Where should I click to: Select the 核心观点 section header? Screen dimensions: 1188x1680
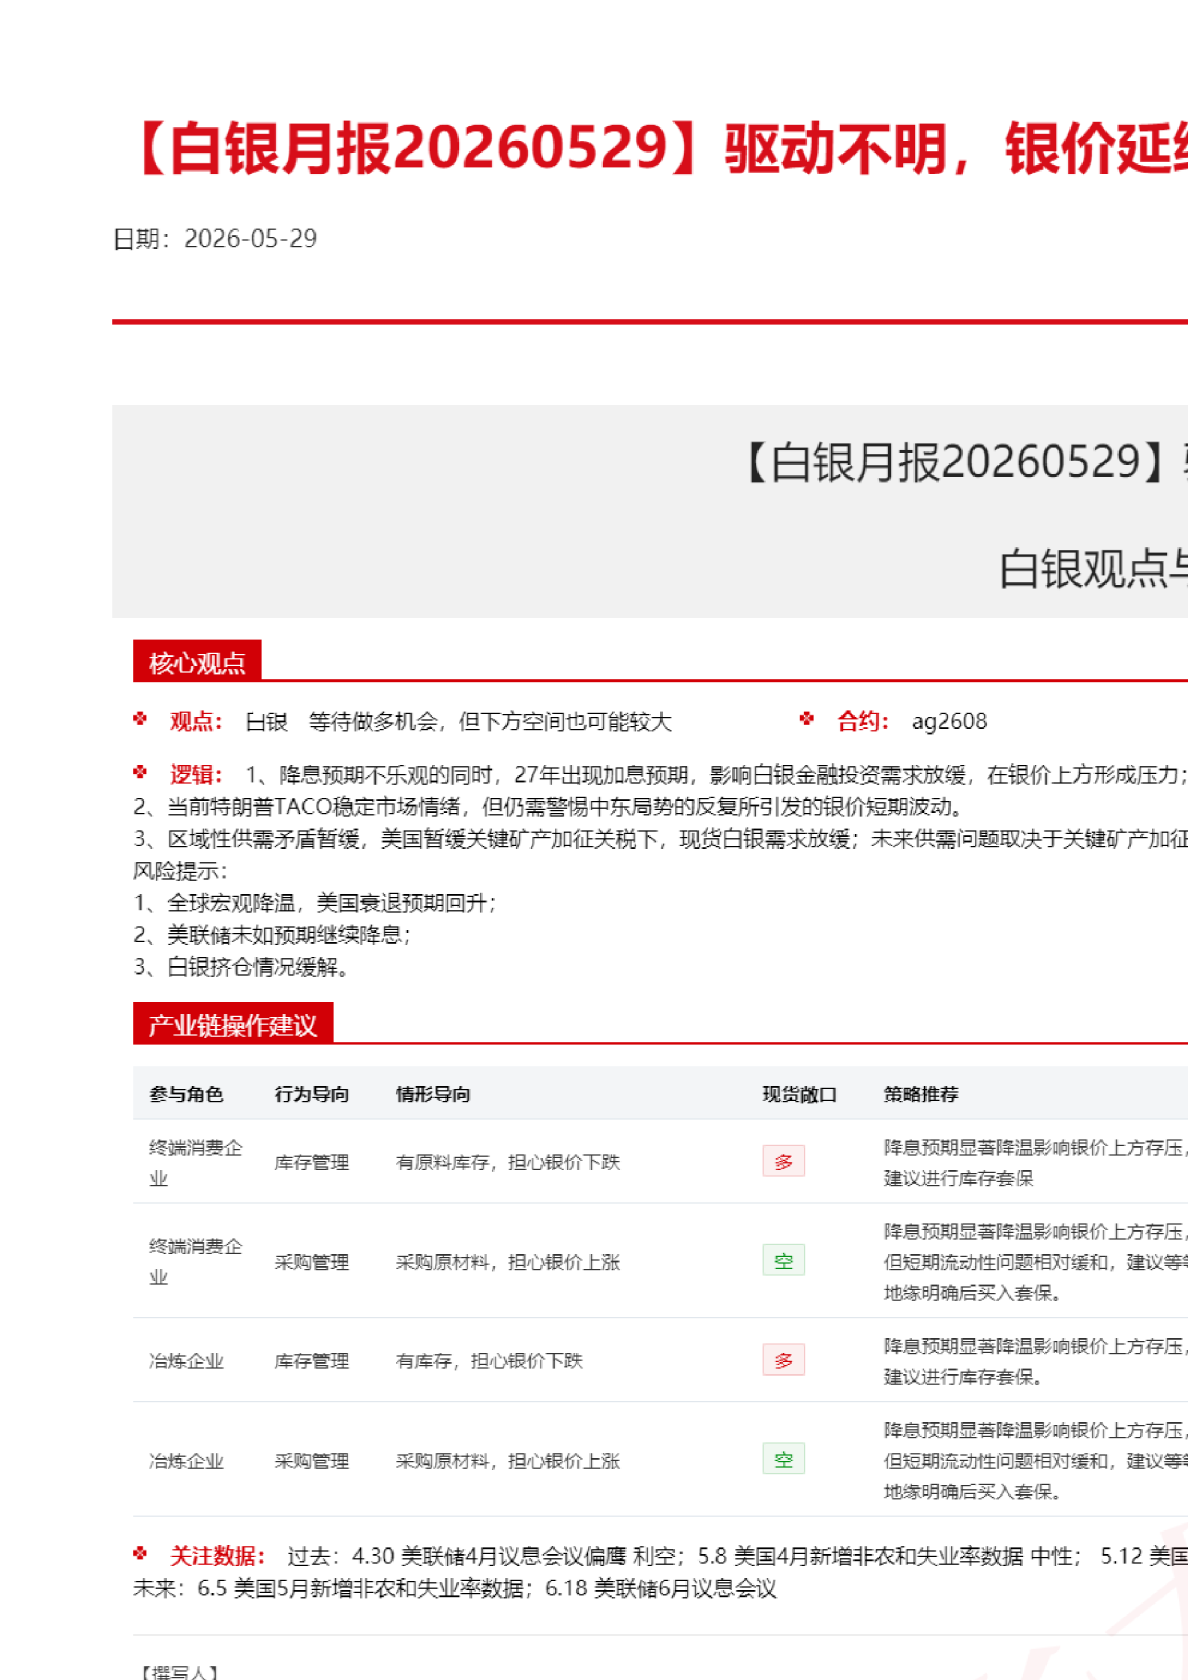tap(197, 662)
